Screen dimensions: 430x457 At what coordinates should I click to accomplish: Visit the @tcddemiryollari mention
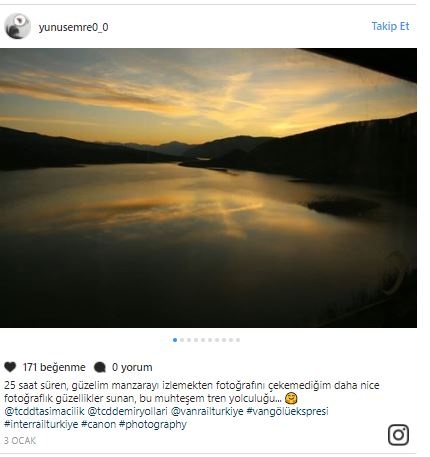[x=127, y=411]
